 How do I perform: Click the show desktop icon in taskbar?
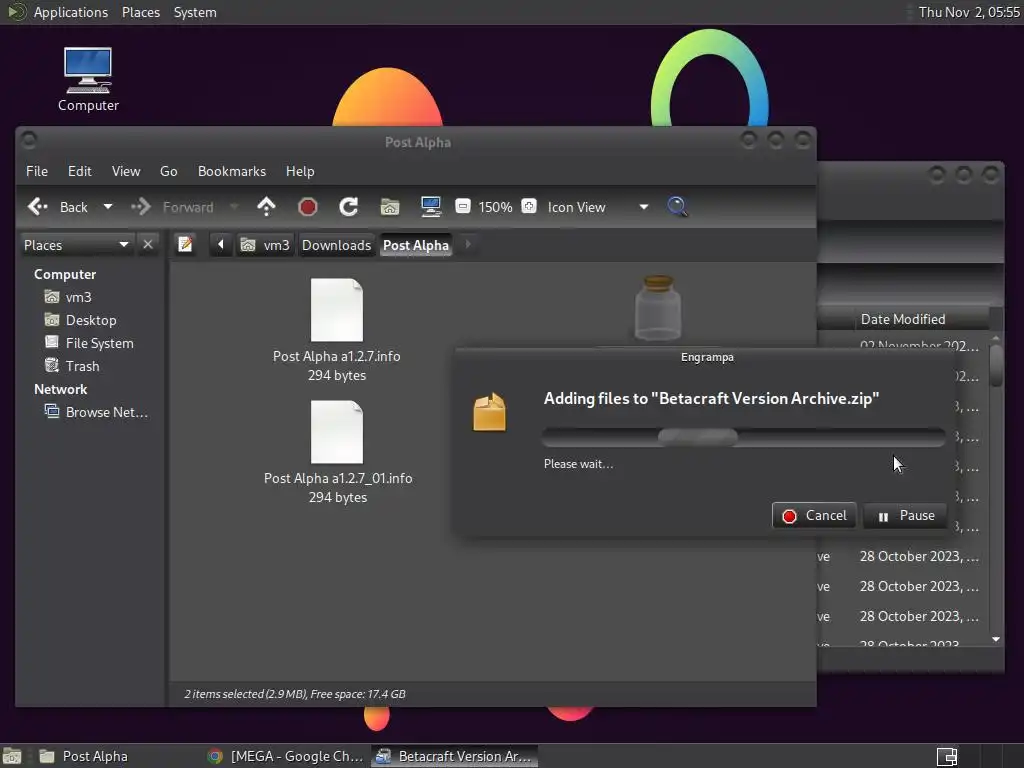coord(12,756)
